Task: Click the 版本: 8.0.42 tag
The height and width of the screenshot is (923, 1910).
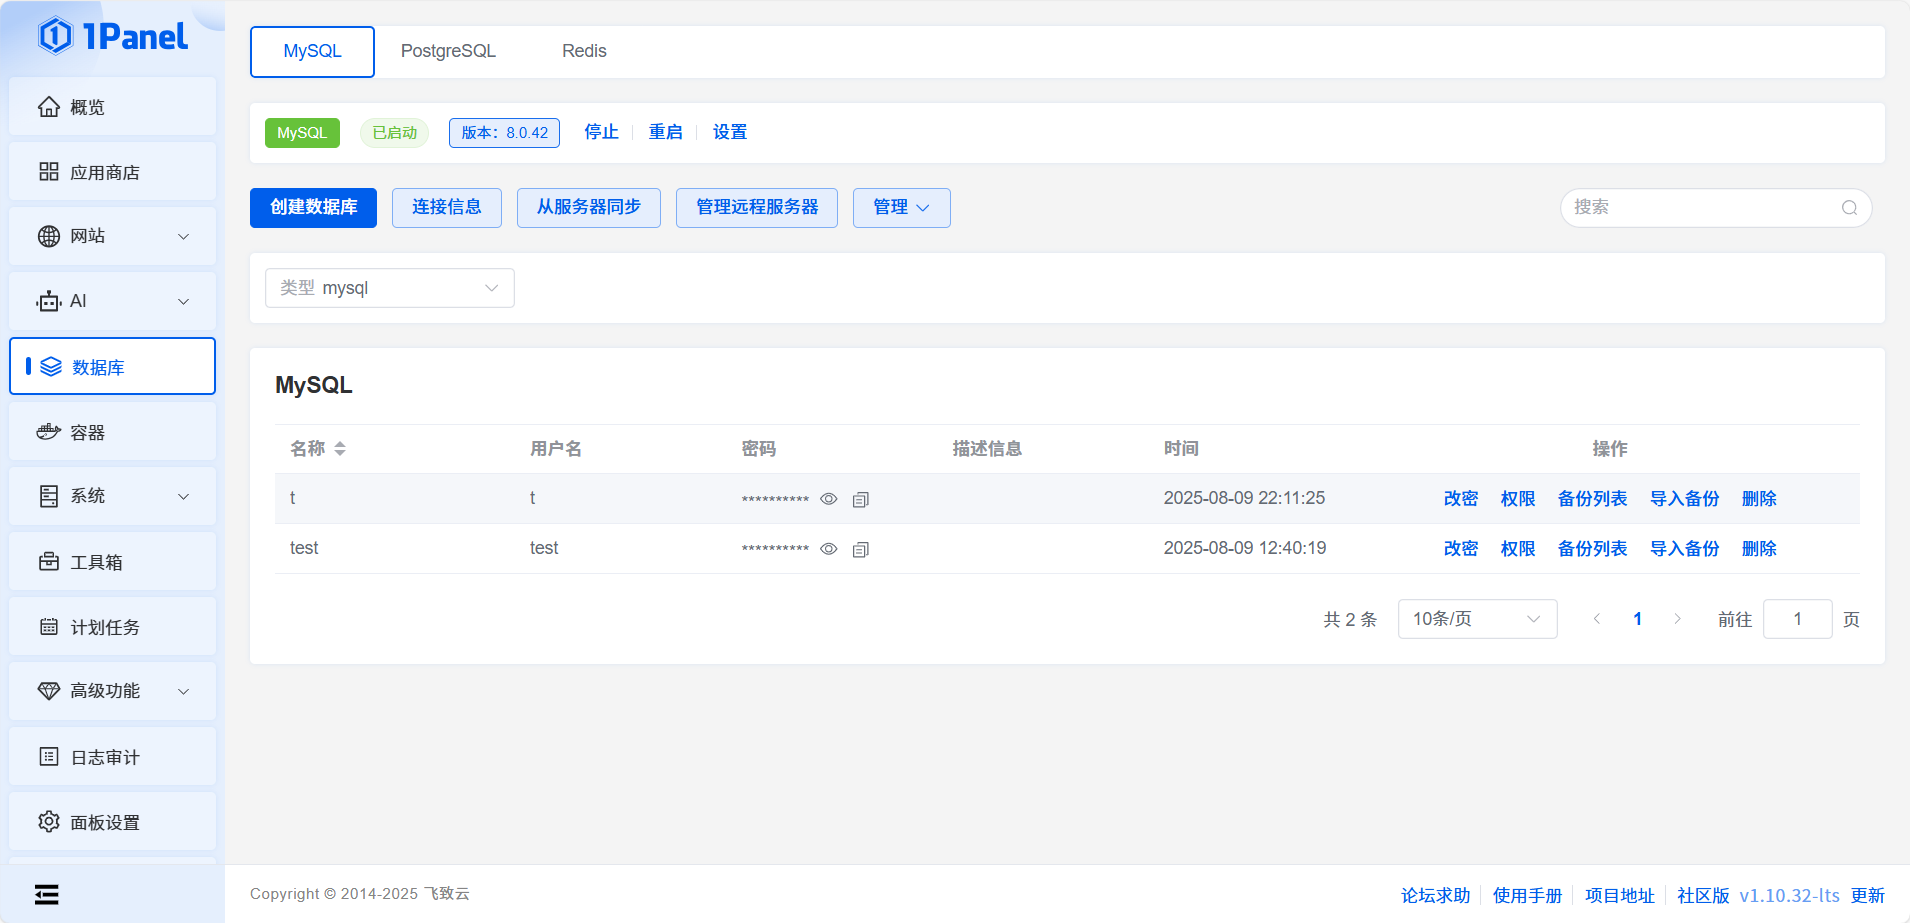Action: tap(504, 133)
